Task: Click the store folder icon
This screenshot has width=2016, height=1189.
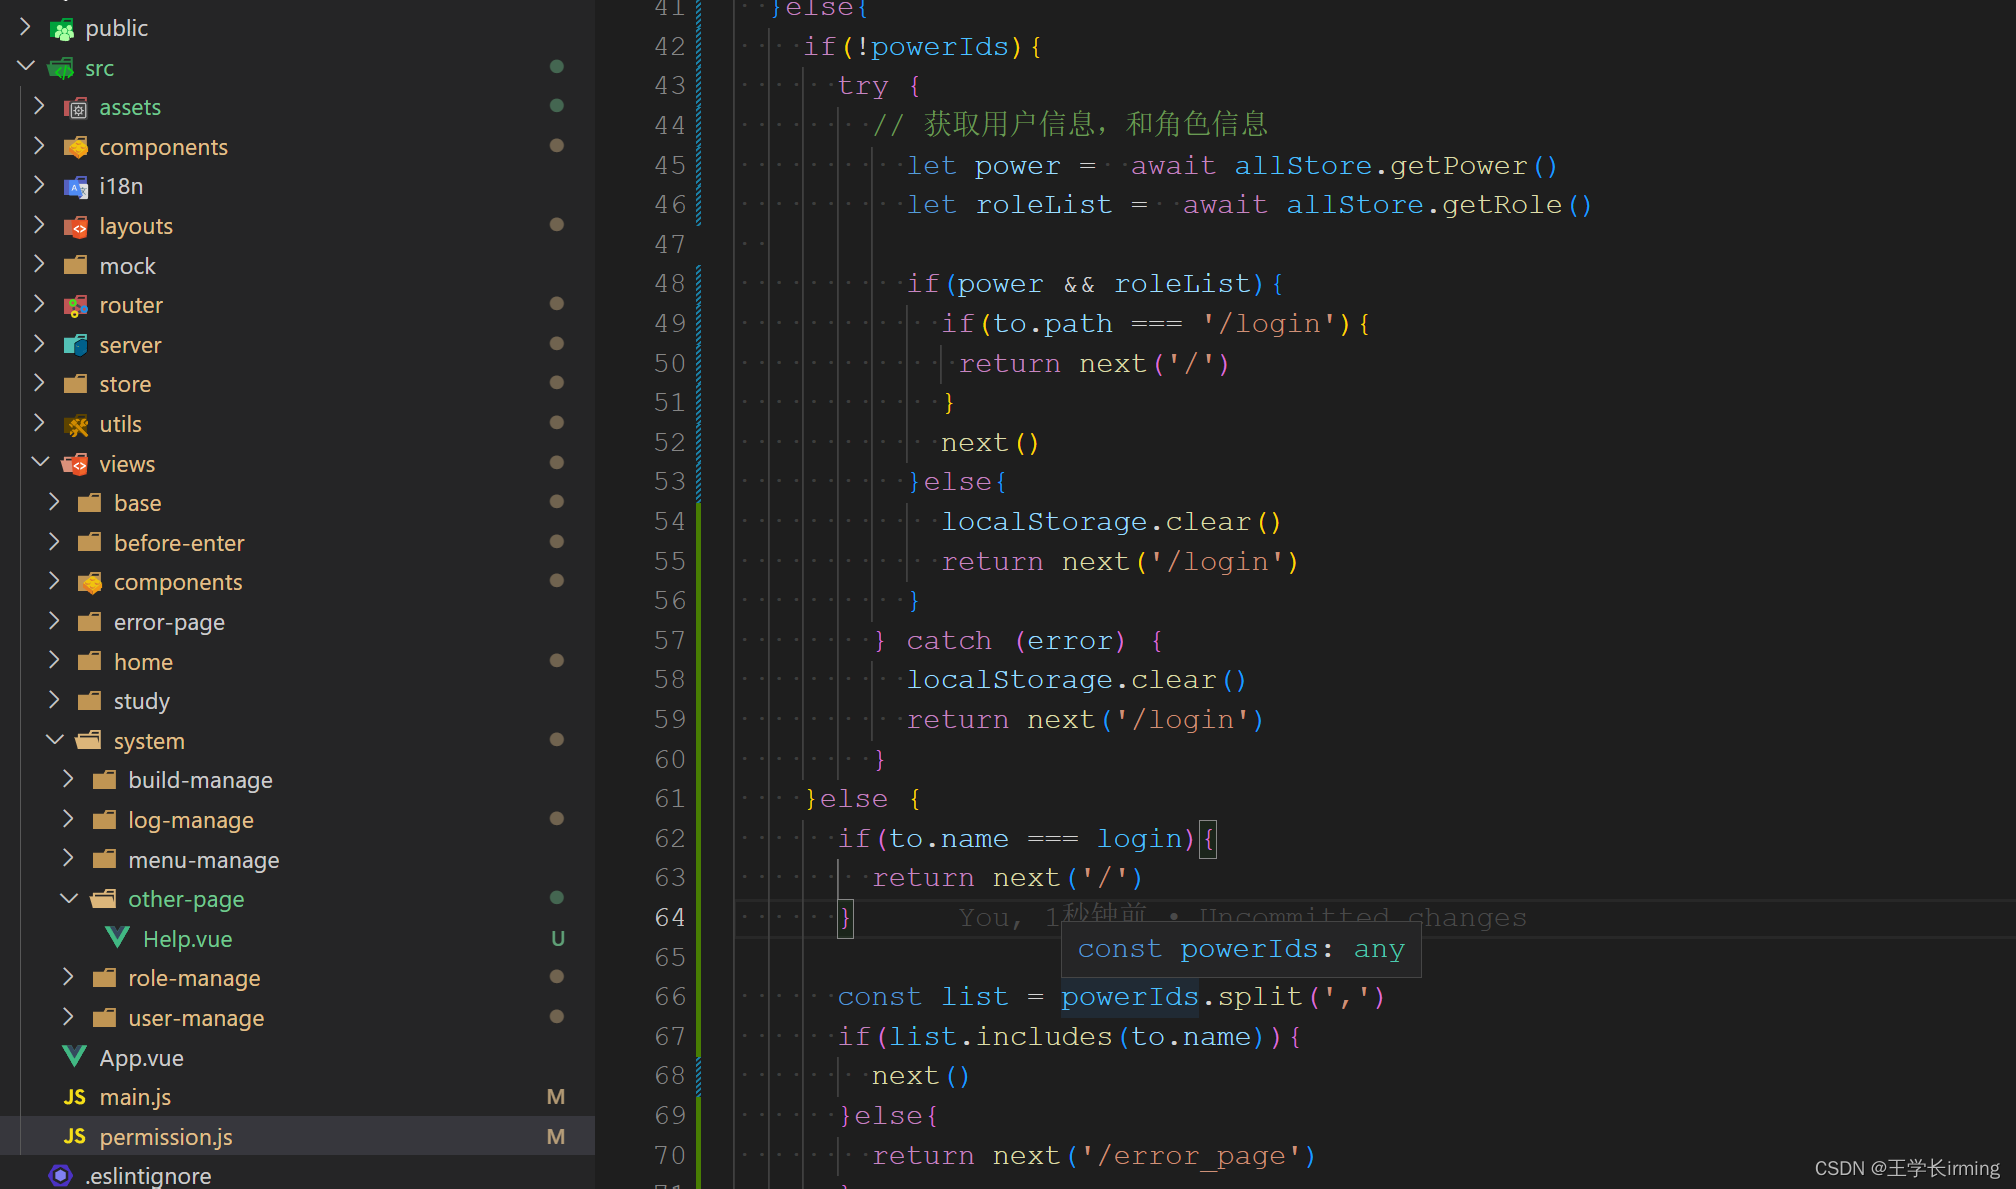Action: point(76,384)
